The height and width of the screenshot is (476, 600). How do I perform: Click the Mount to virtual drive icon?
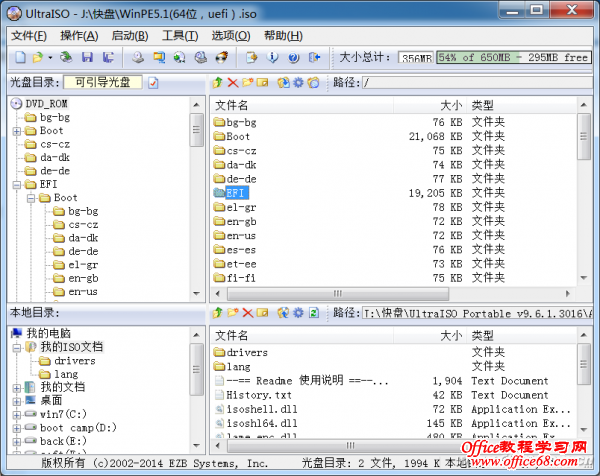[201, 57]
